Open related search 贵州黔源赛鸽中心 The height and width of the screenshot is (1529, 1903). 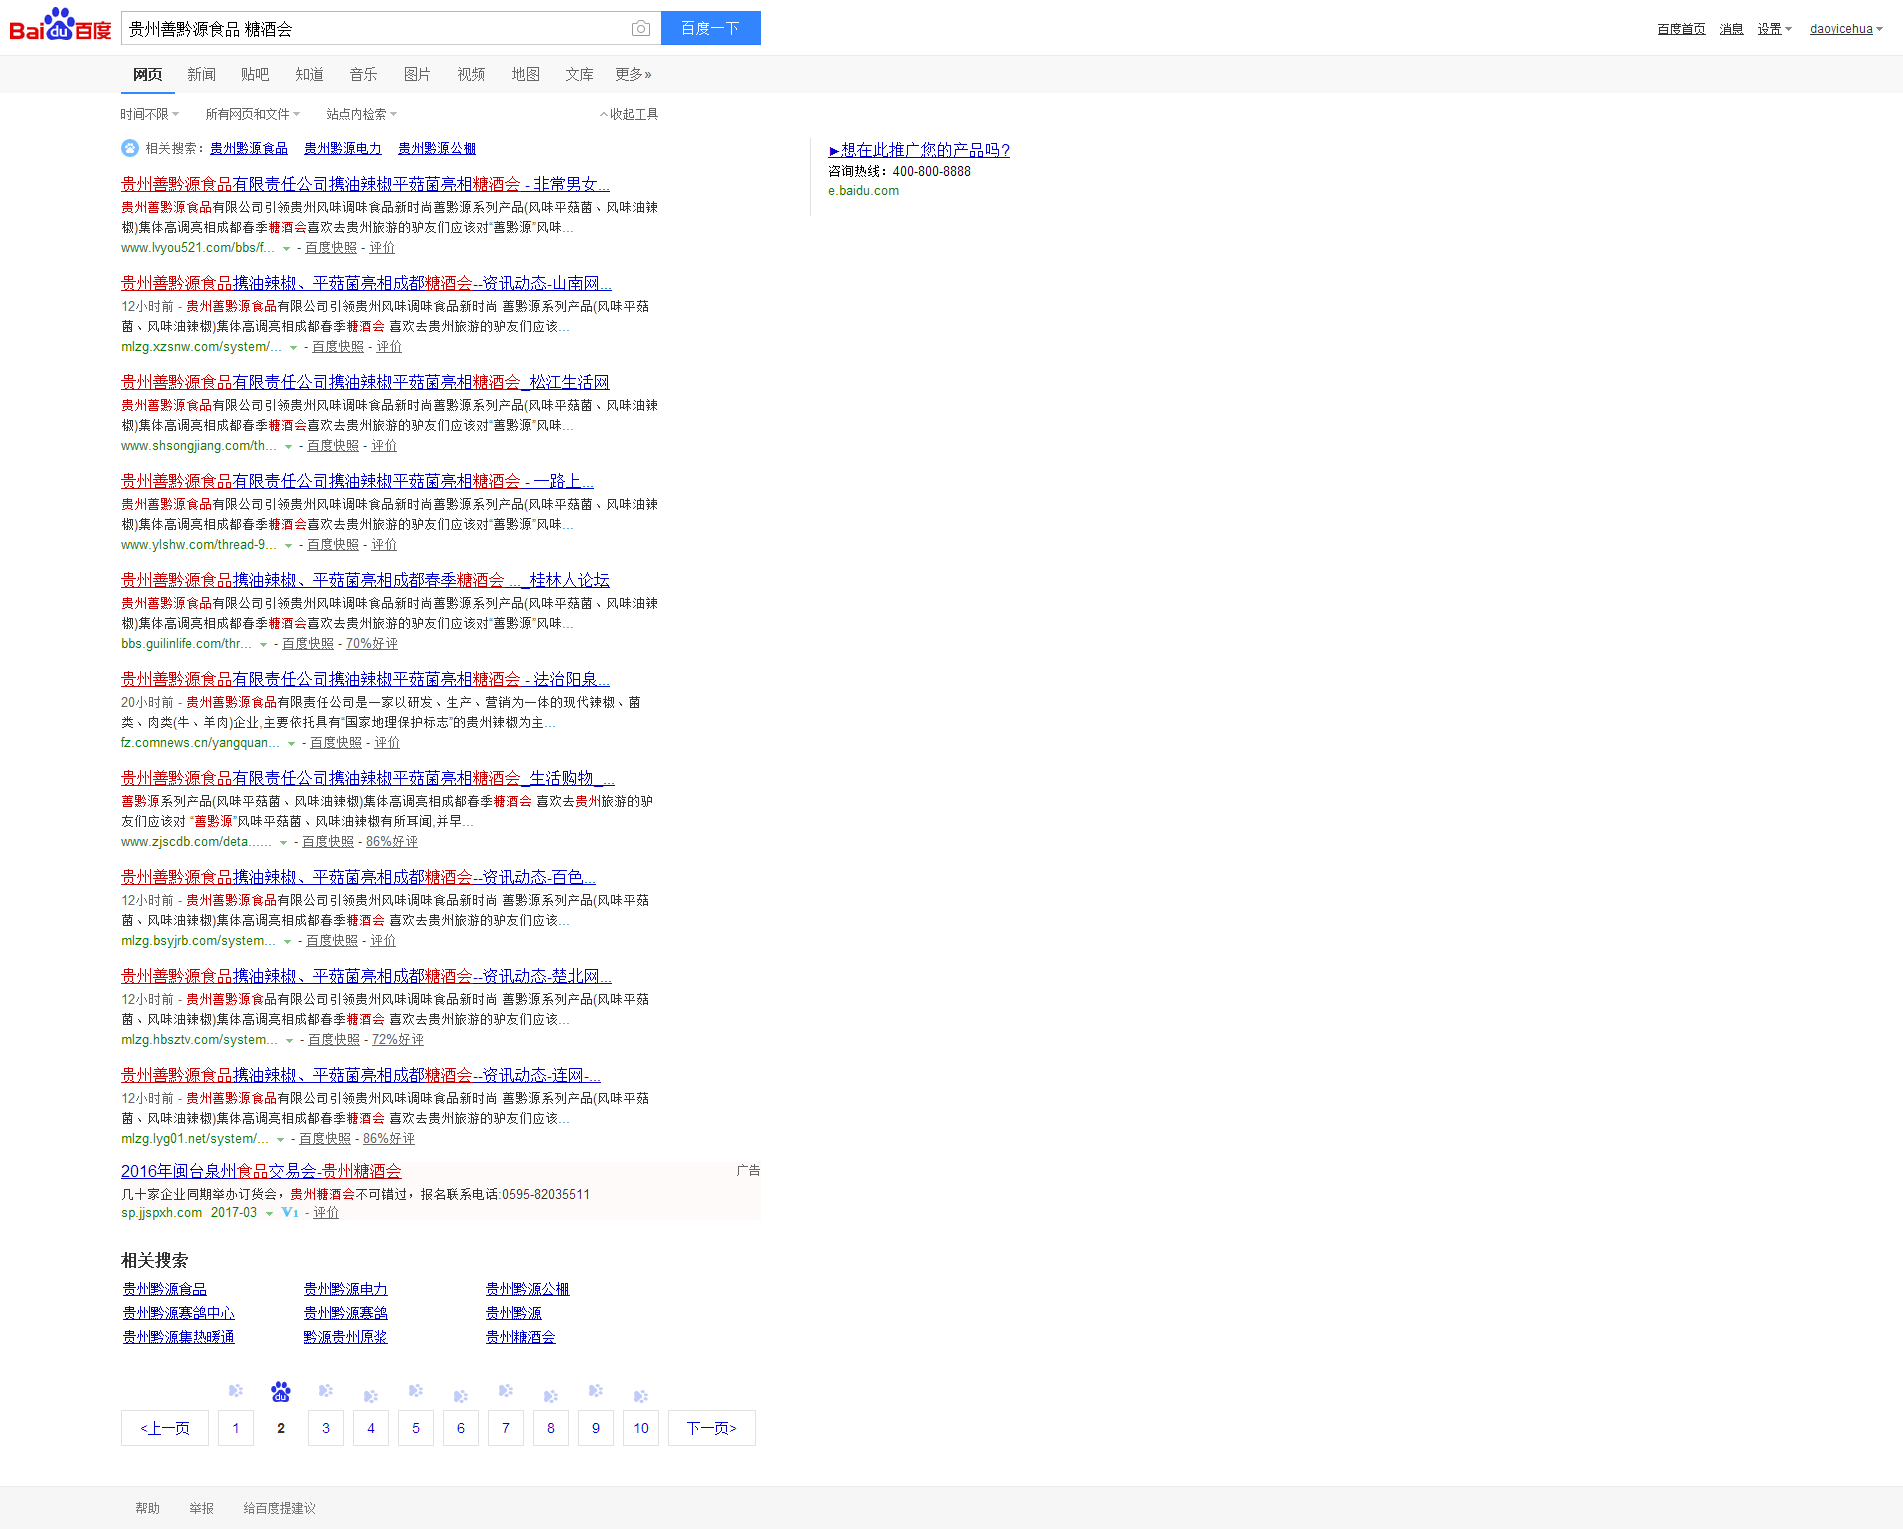[x=179, y=1313]
